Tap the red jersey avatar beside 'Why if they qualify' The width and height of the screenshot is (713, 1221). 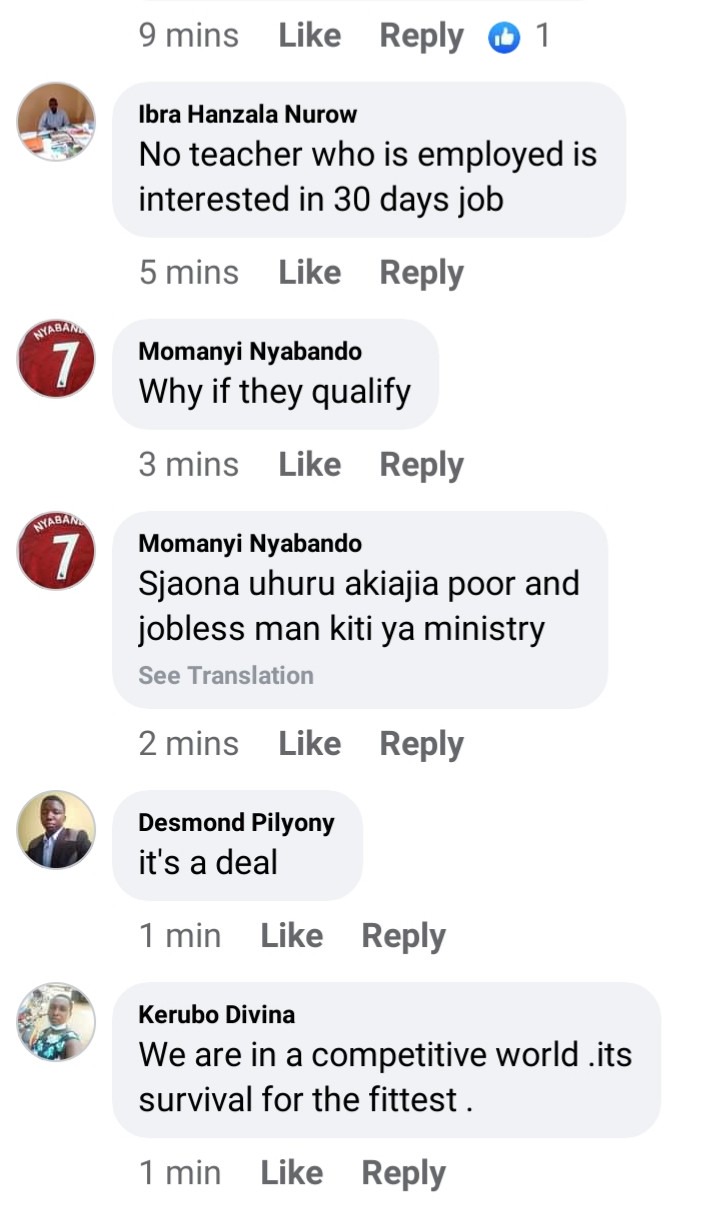click(x=57, y=359)
